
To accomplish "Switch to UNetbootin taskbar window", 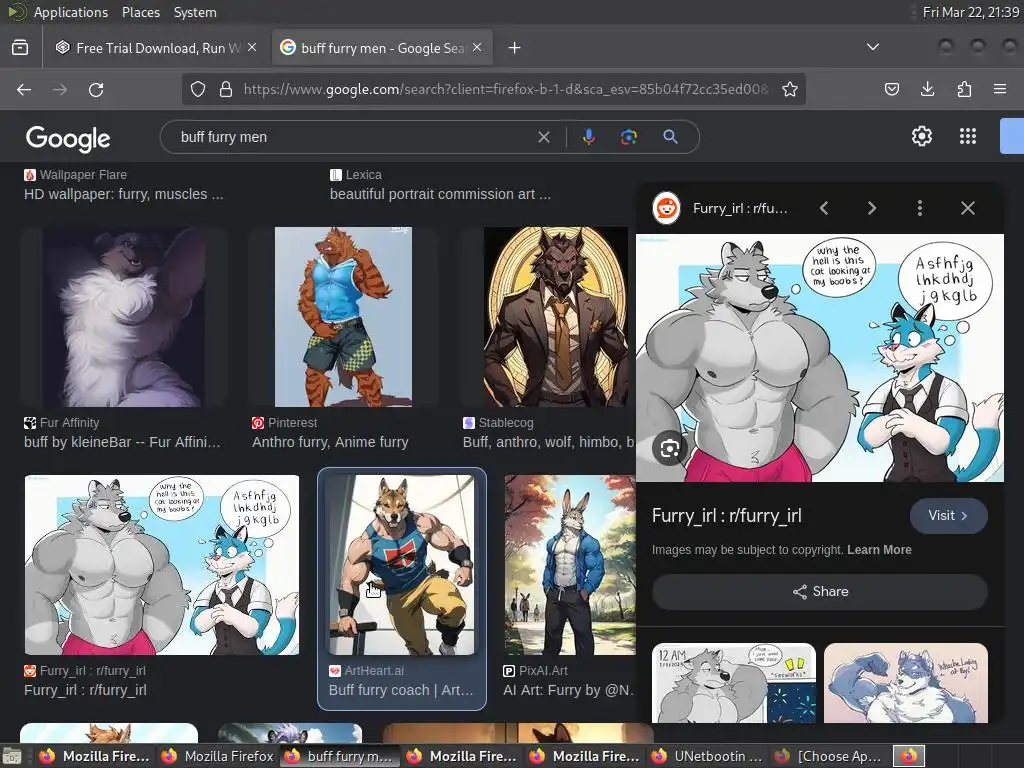I will click(709, 756).
